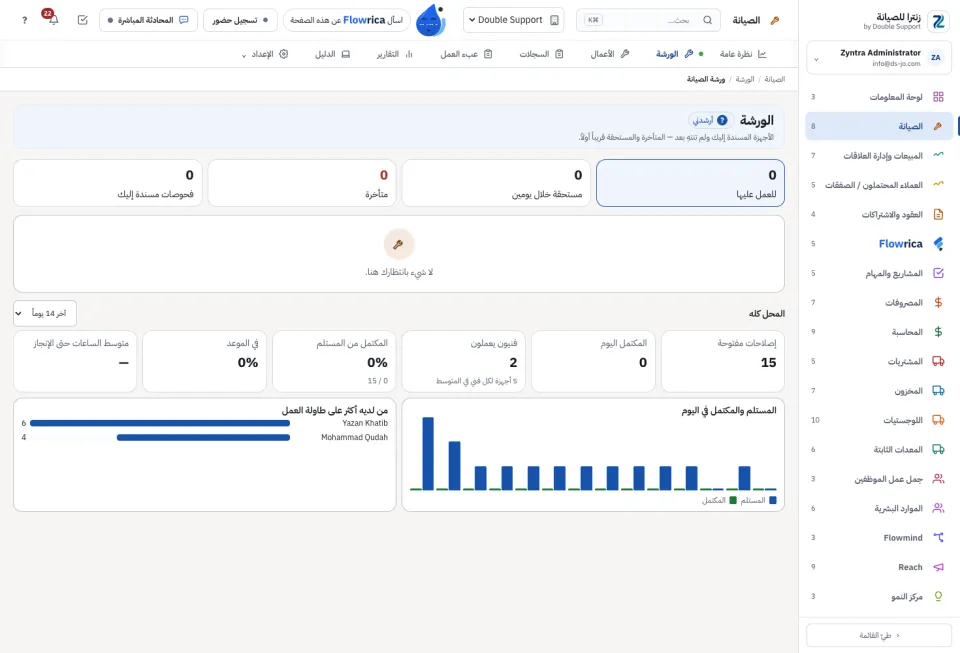The height and width of the screenshot is (653, 960).
Task: Click the الورشة breadcrumb link
Action: [744, 80]
